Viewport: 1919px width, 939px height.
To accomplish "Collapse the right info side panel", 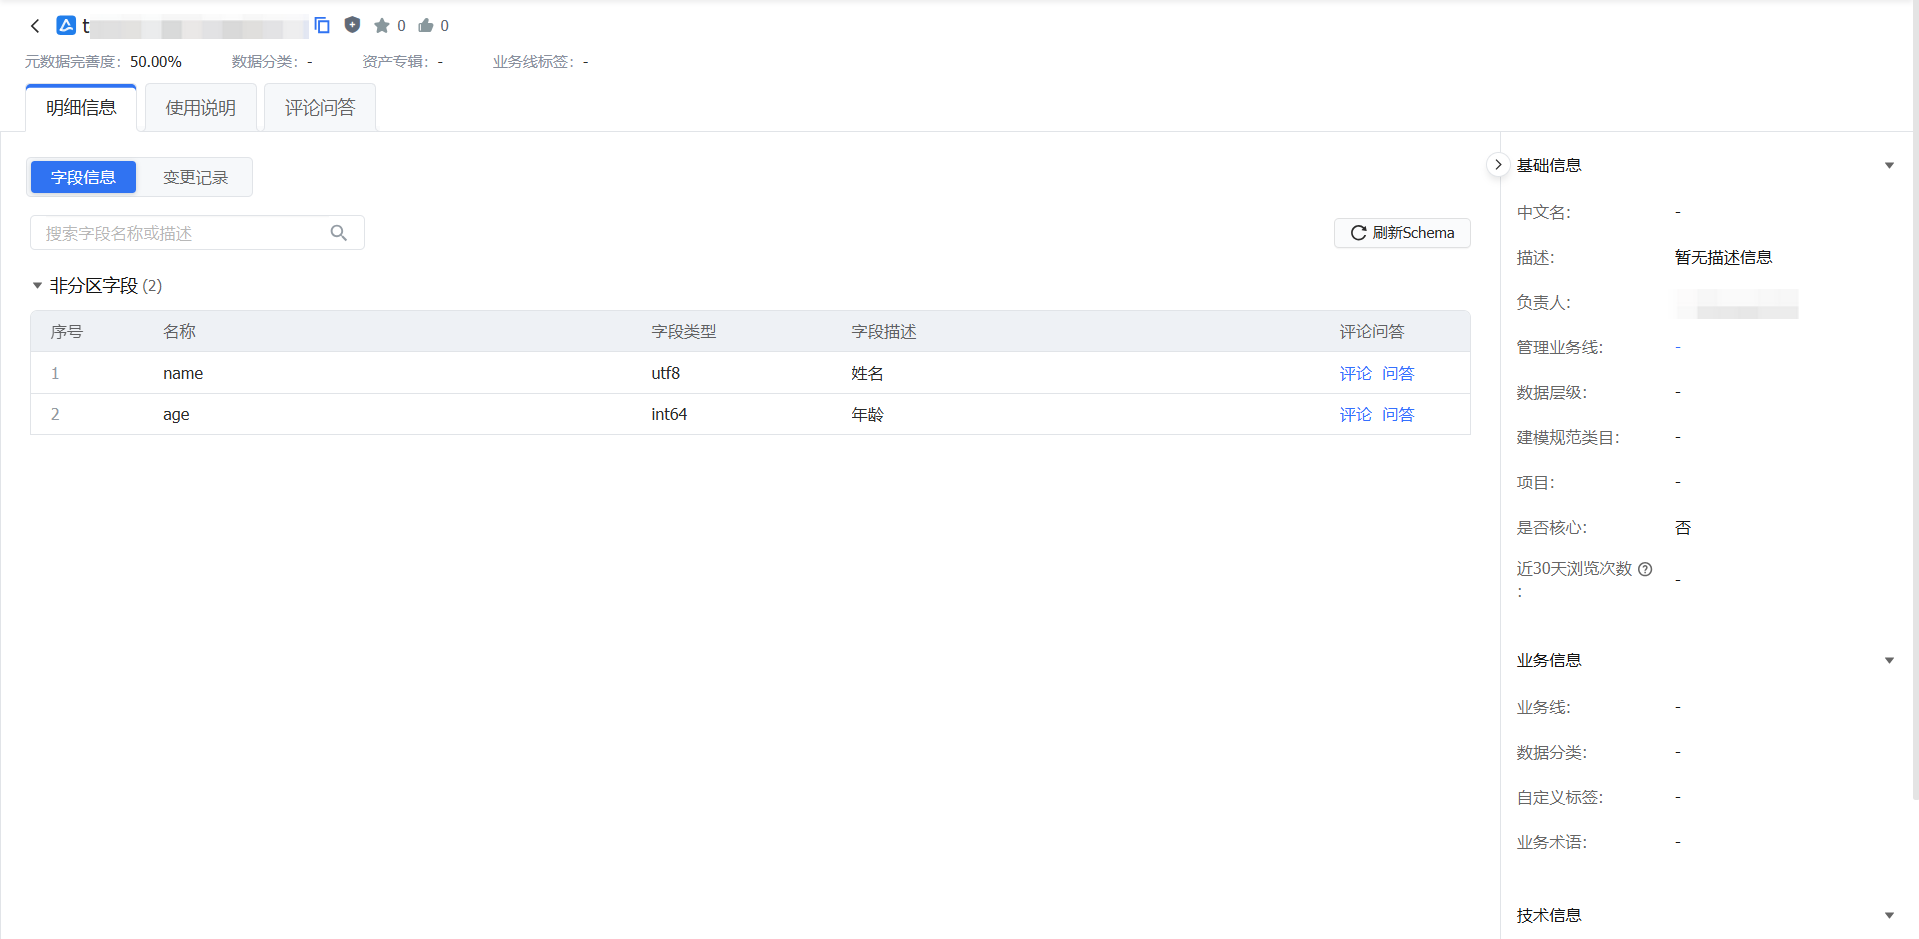I will (x=1497, y=165).
